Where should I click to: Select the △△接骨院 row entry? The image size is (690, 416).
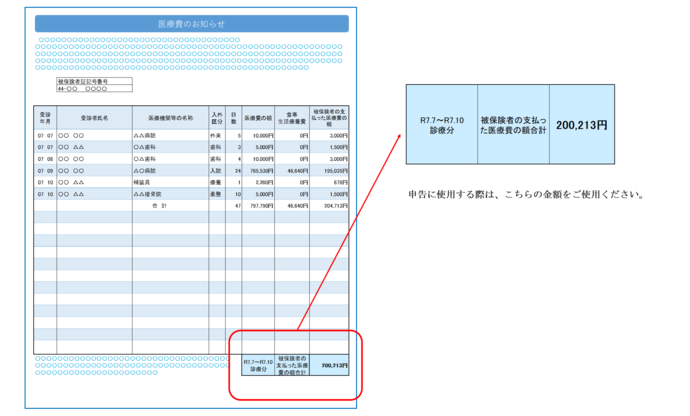click(x=150, y=195)
